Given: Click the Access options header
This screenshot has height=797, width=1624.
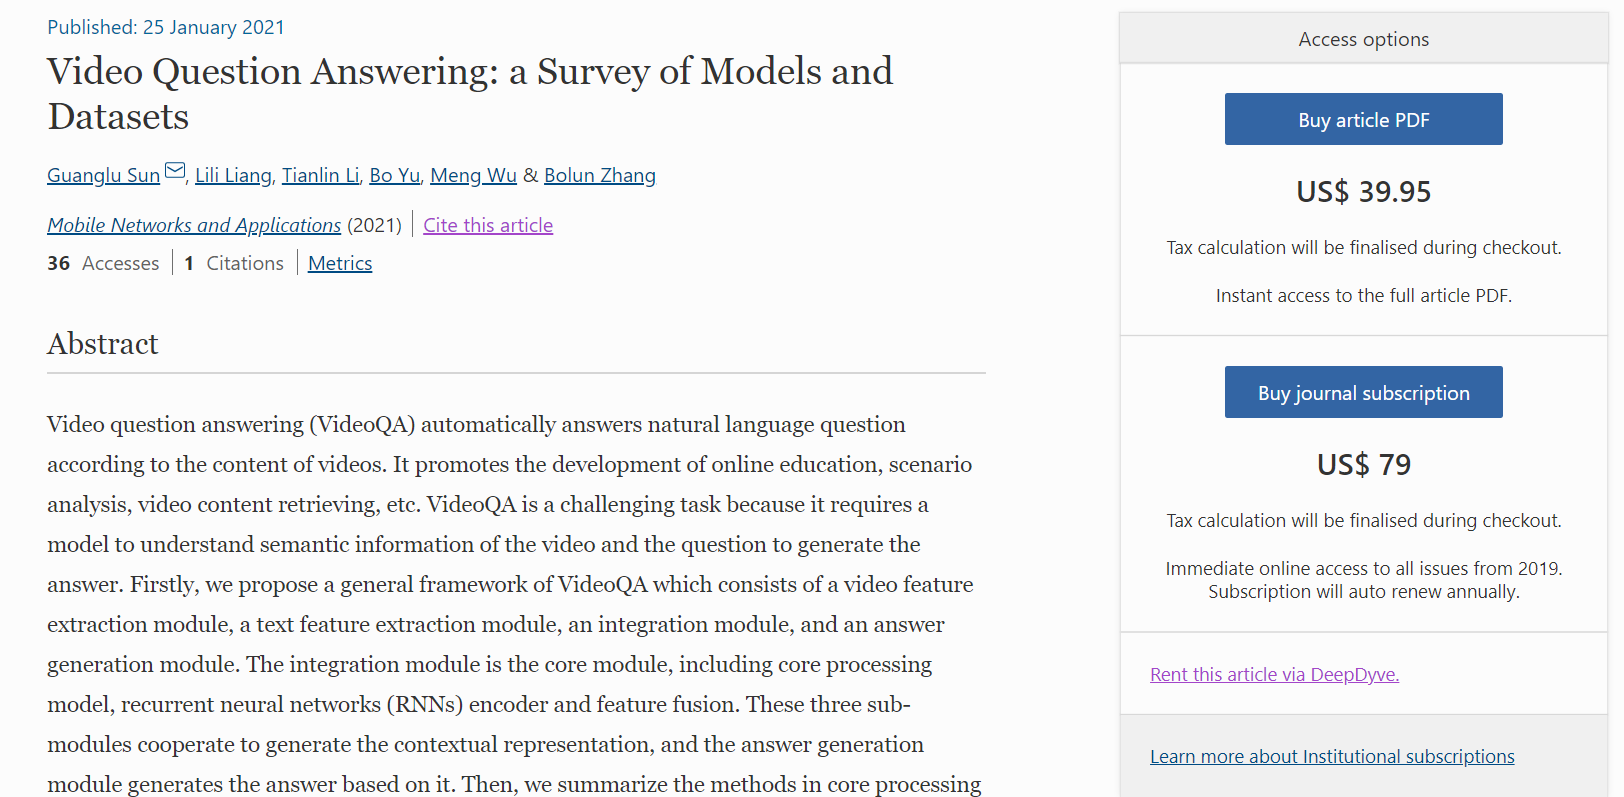Looking at the screenshot, I should pyautogui.click(x=1363, y=38).
